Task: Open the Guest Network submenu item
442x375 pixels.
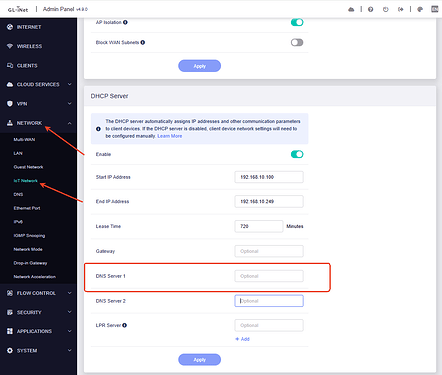Action: coord(28,167)
